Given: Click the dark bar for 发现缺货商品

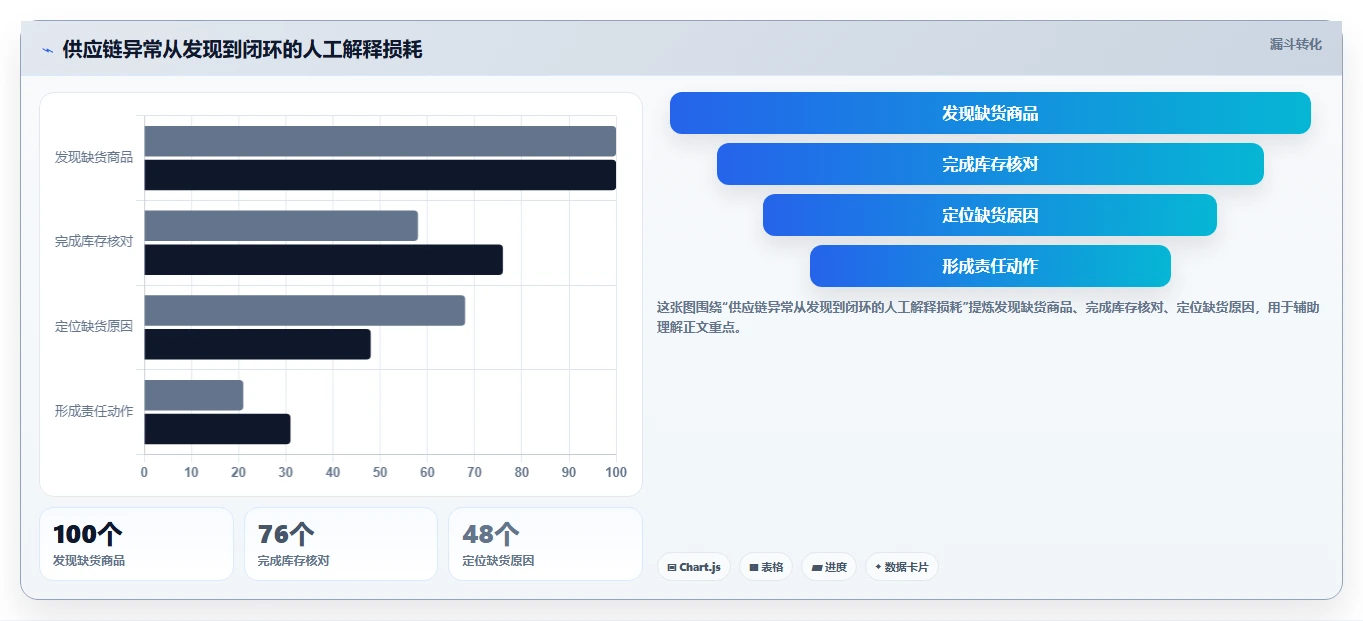Looking at the screenshot, I should [x=380, y=175].
